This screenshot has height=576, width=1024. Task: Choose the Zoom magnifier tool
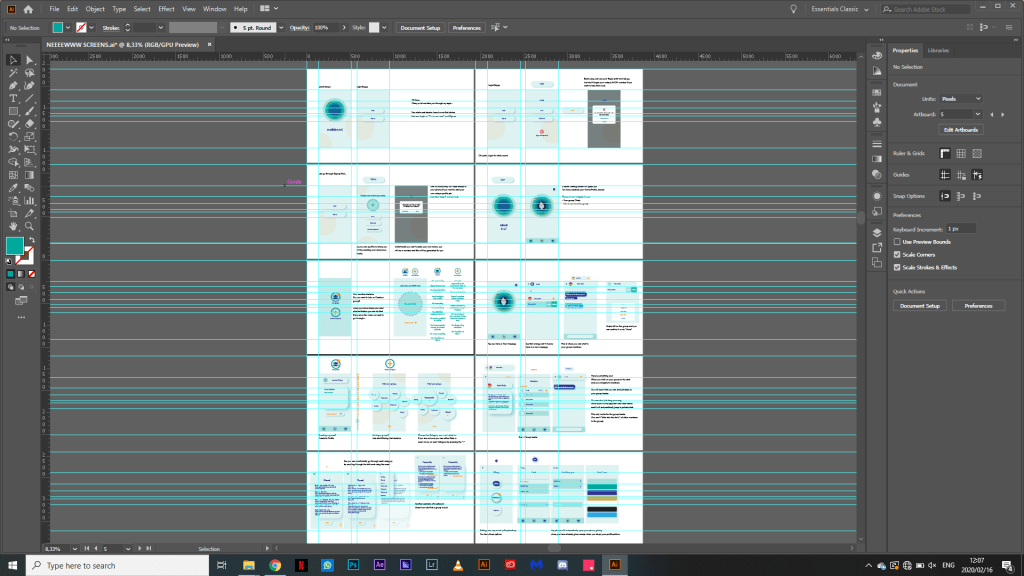coord(30,227)
